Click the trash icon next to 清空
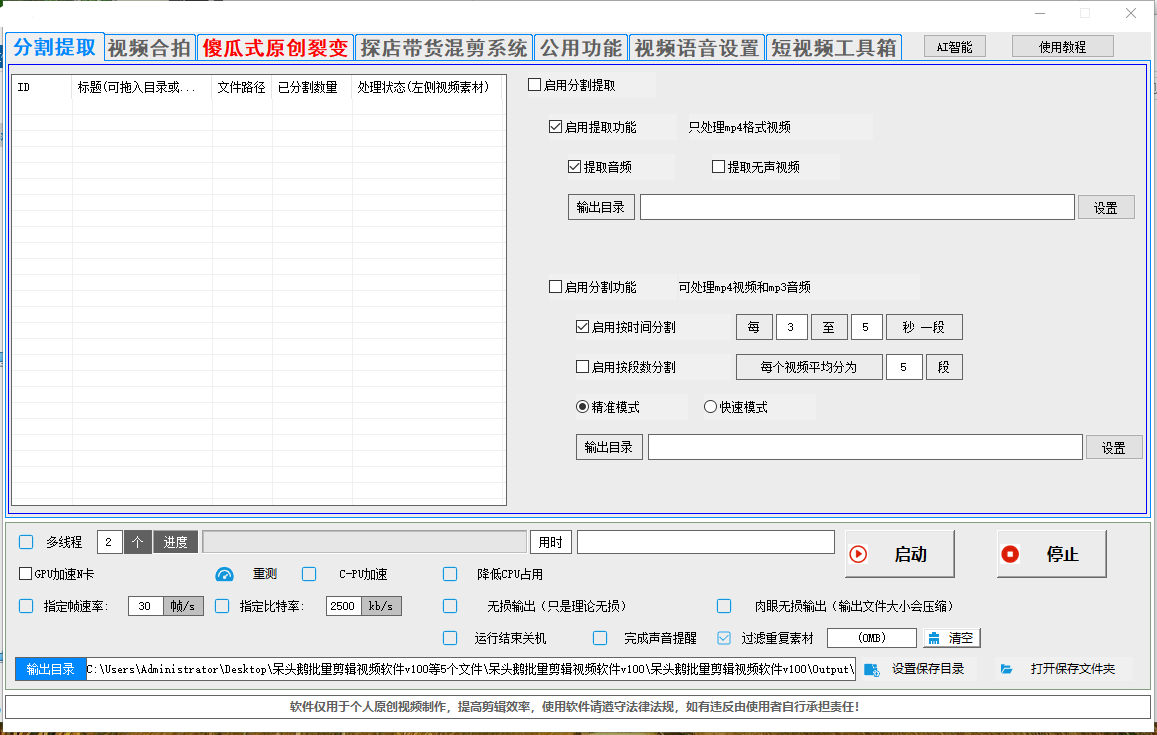Screen dimensions: 1157x735 [937, 637]
